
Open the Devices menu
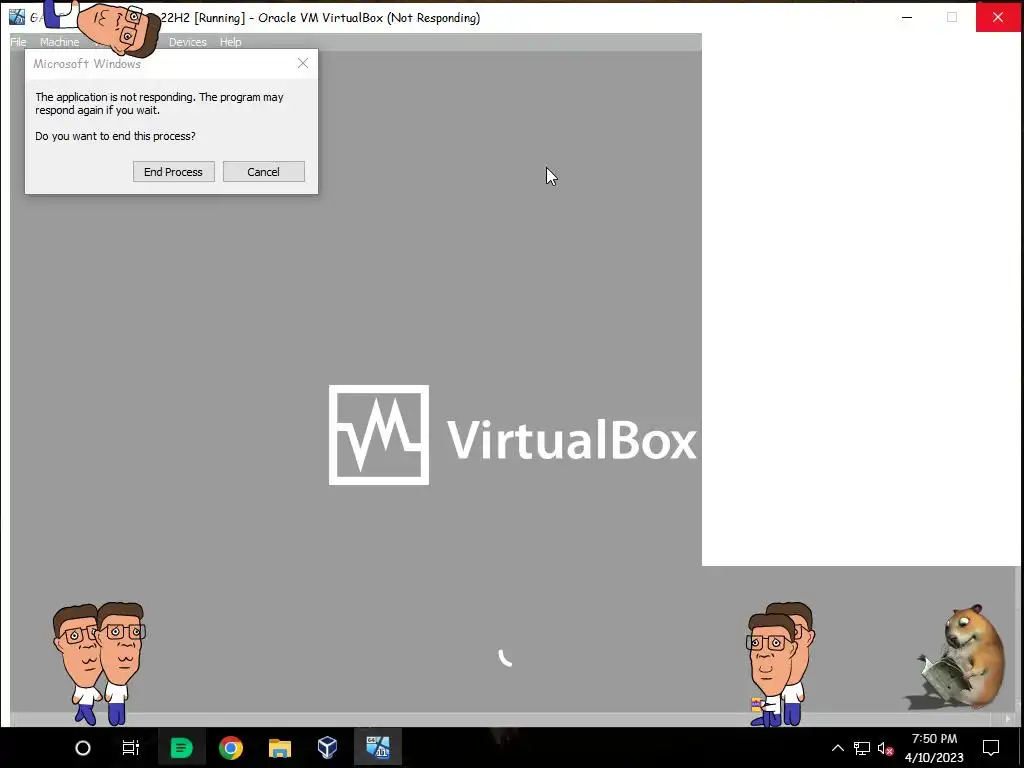coord(187,42)
